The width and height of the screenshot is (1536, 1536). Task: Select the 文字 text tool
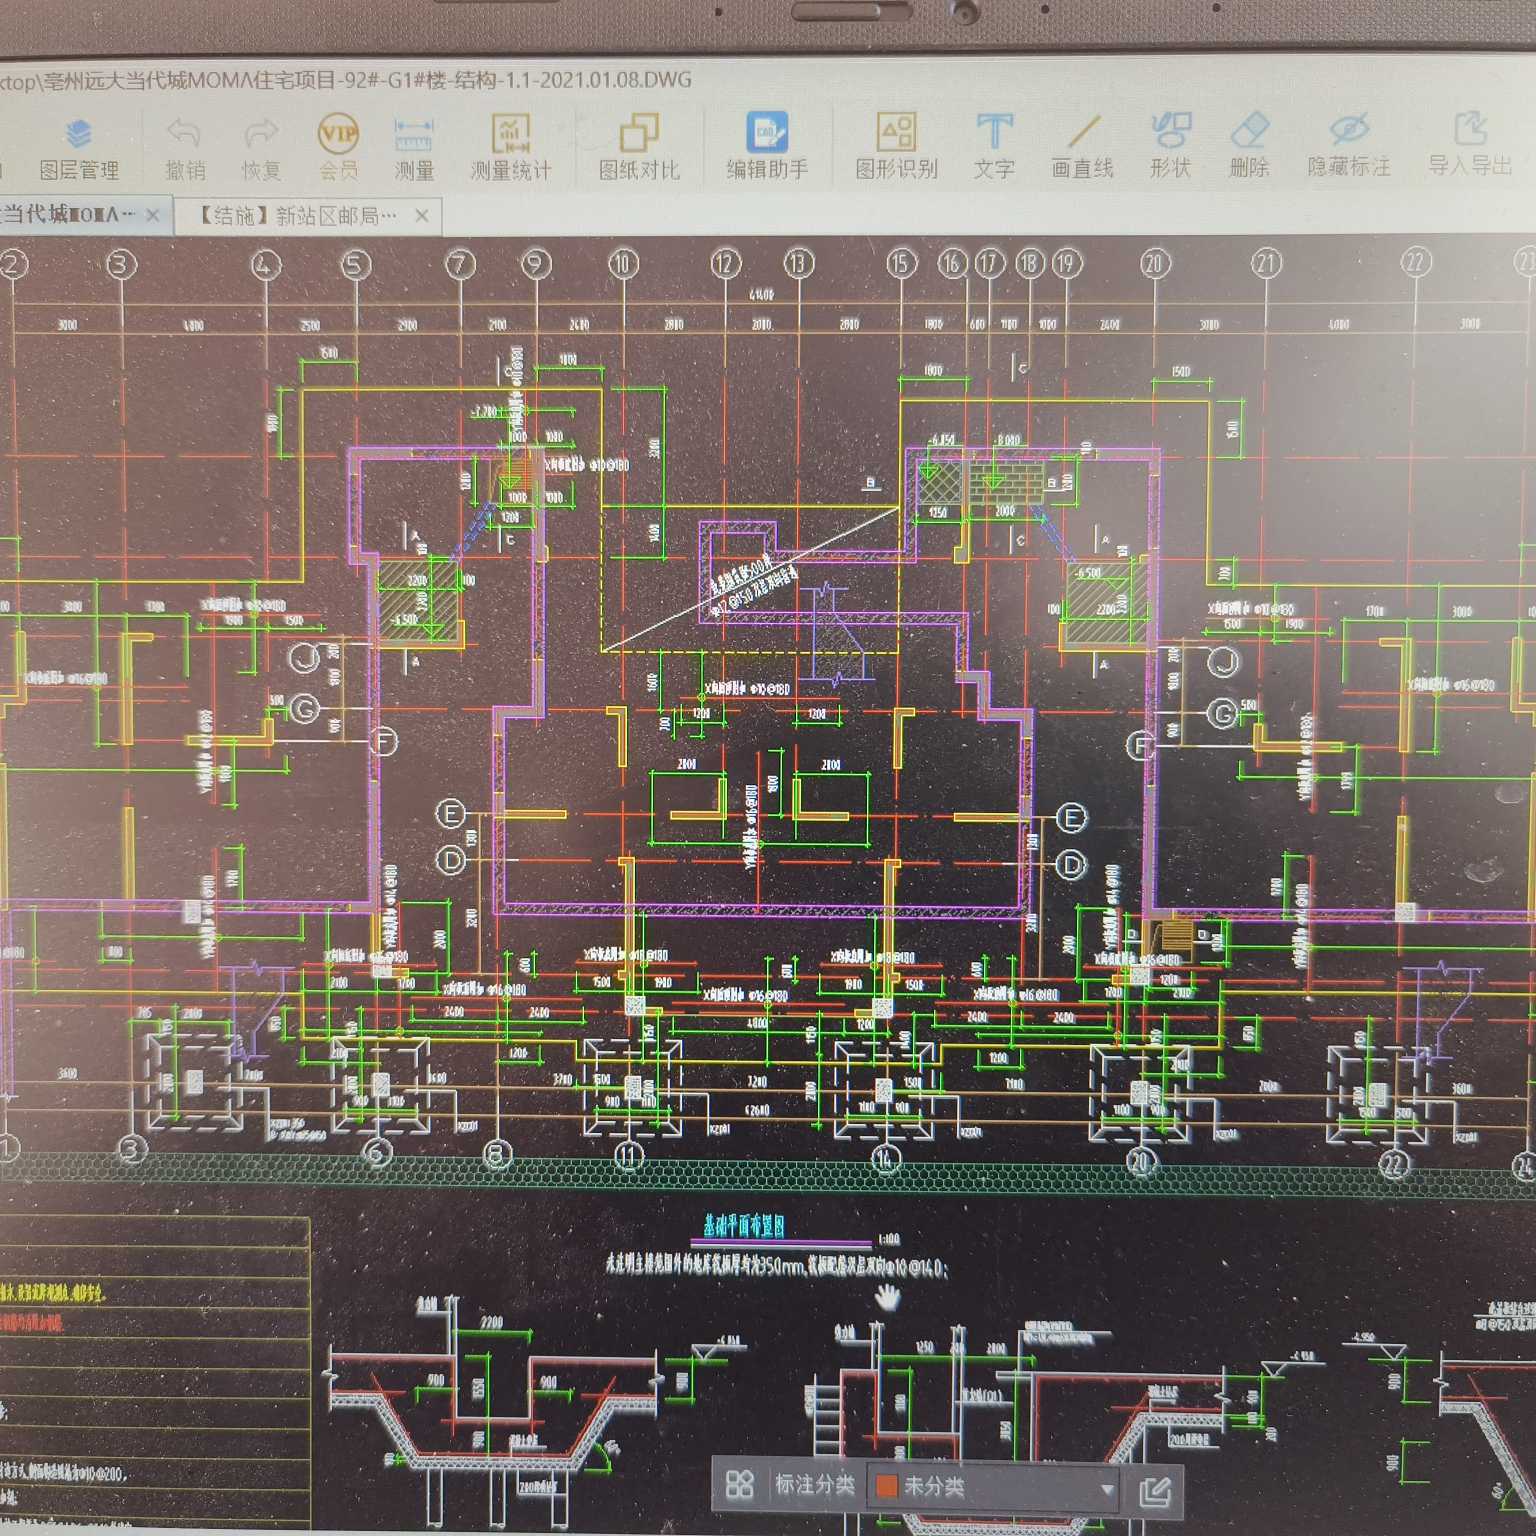[x=994, y=148]
